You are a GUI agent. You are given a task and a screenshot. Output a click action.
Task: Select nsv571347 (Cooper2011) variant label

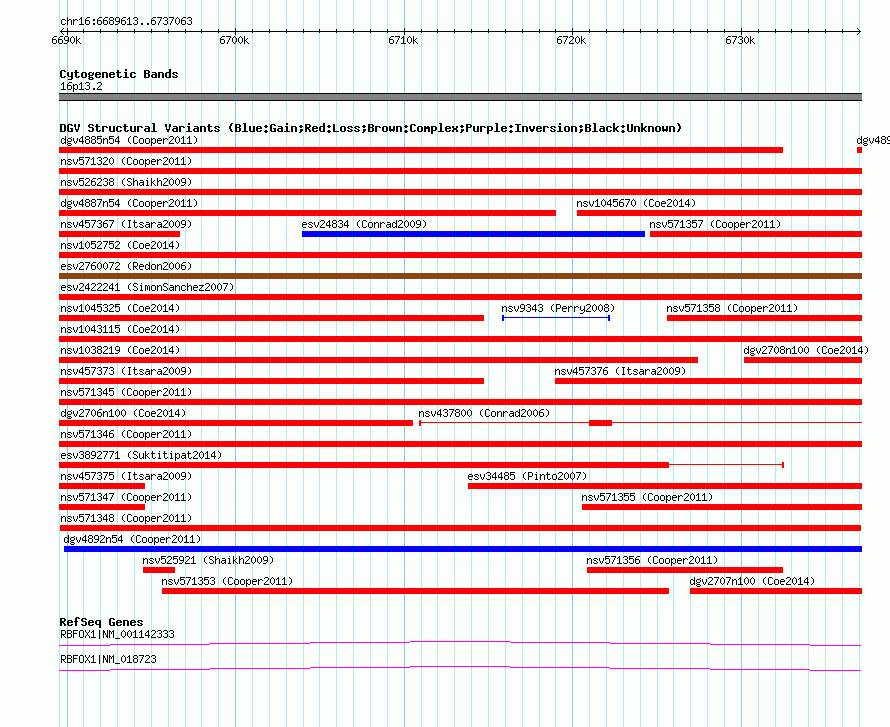tap(126, 497)
